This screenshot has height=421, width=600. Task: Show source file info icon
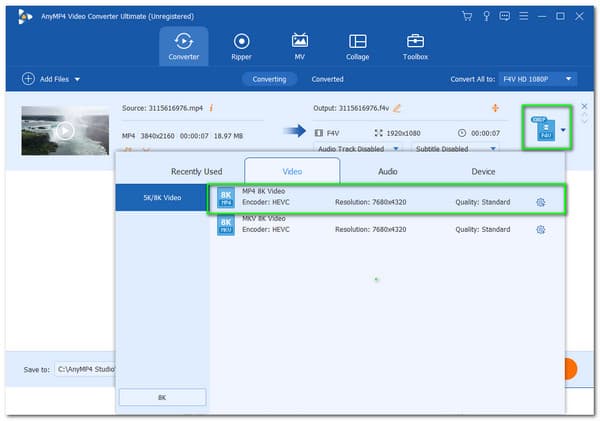point(211,107)
